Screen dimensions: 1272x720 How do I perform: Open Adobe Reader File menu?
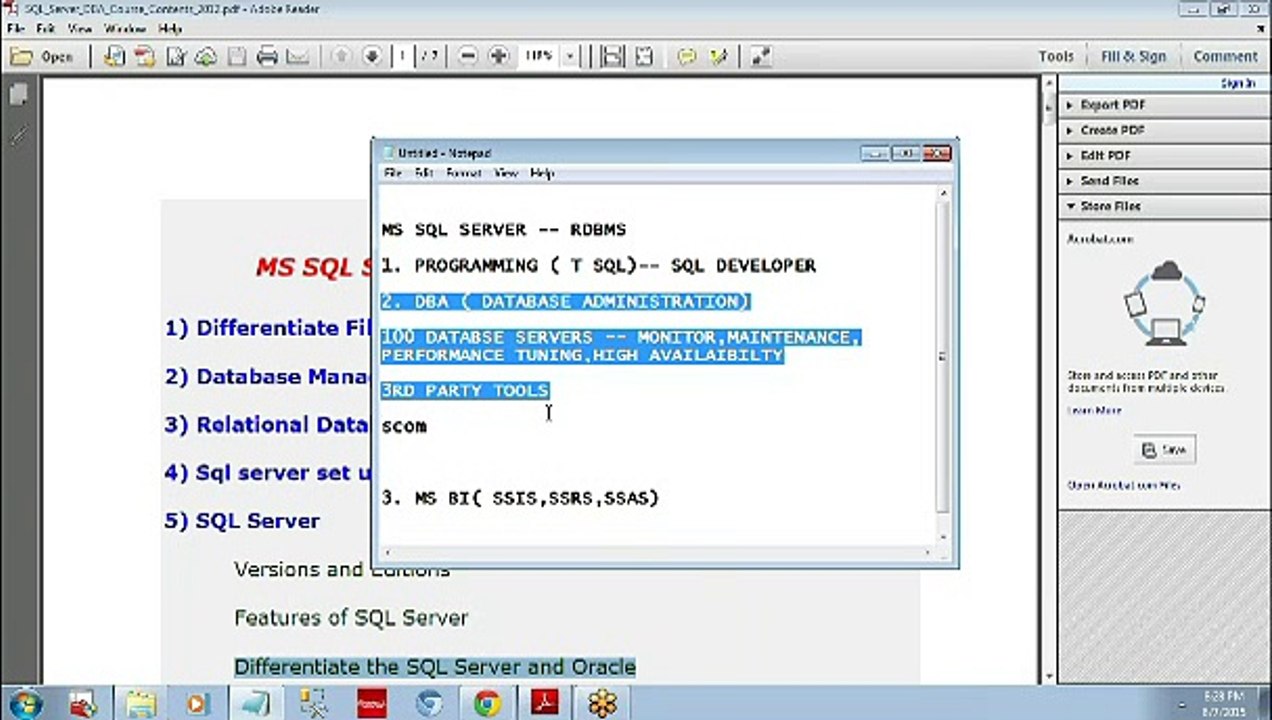[15, 30]
